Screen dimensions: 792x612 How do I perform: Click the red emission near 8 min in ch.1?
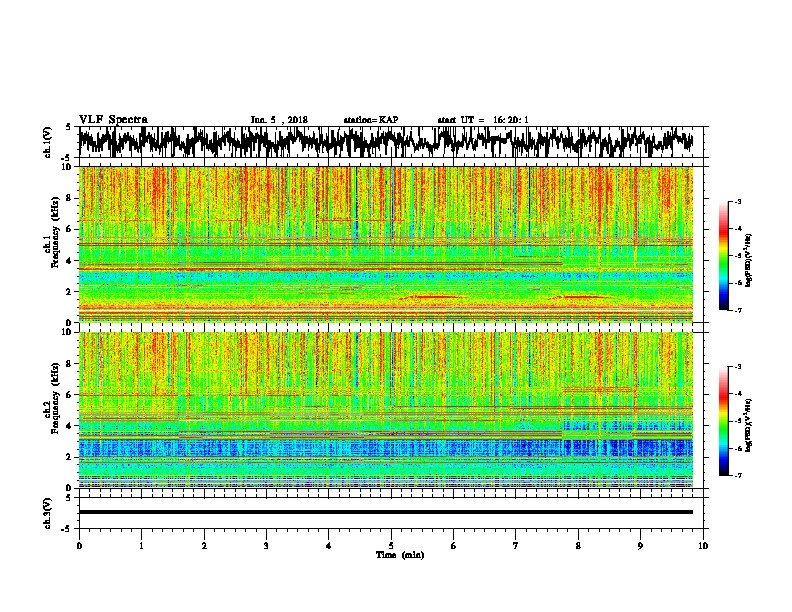pyautogui.click(x=581, y=297)
